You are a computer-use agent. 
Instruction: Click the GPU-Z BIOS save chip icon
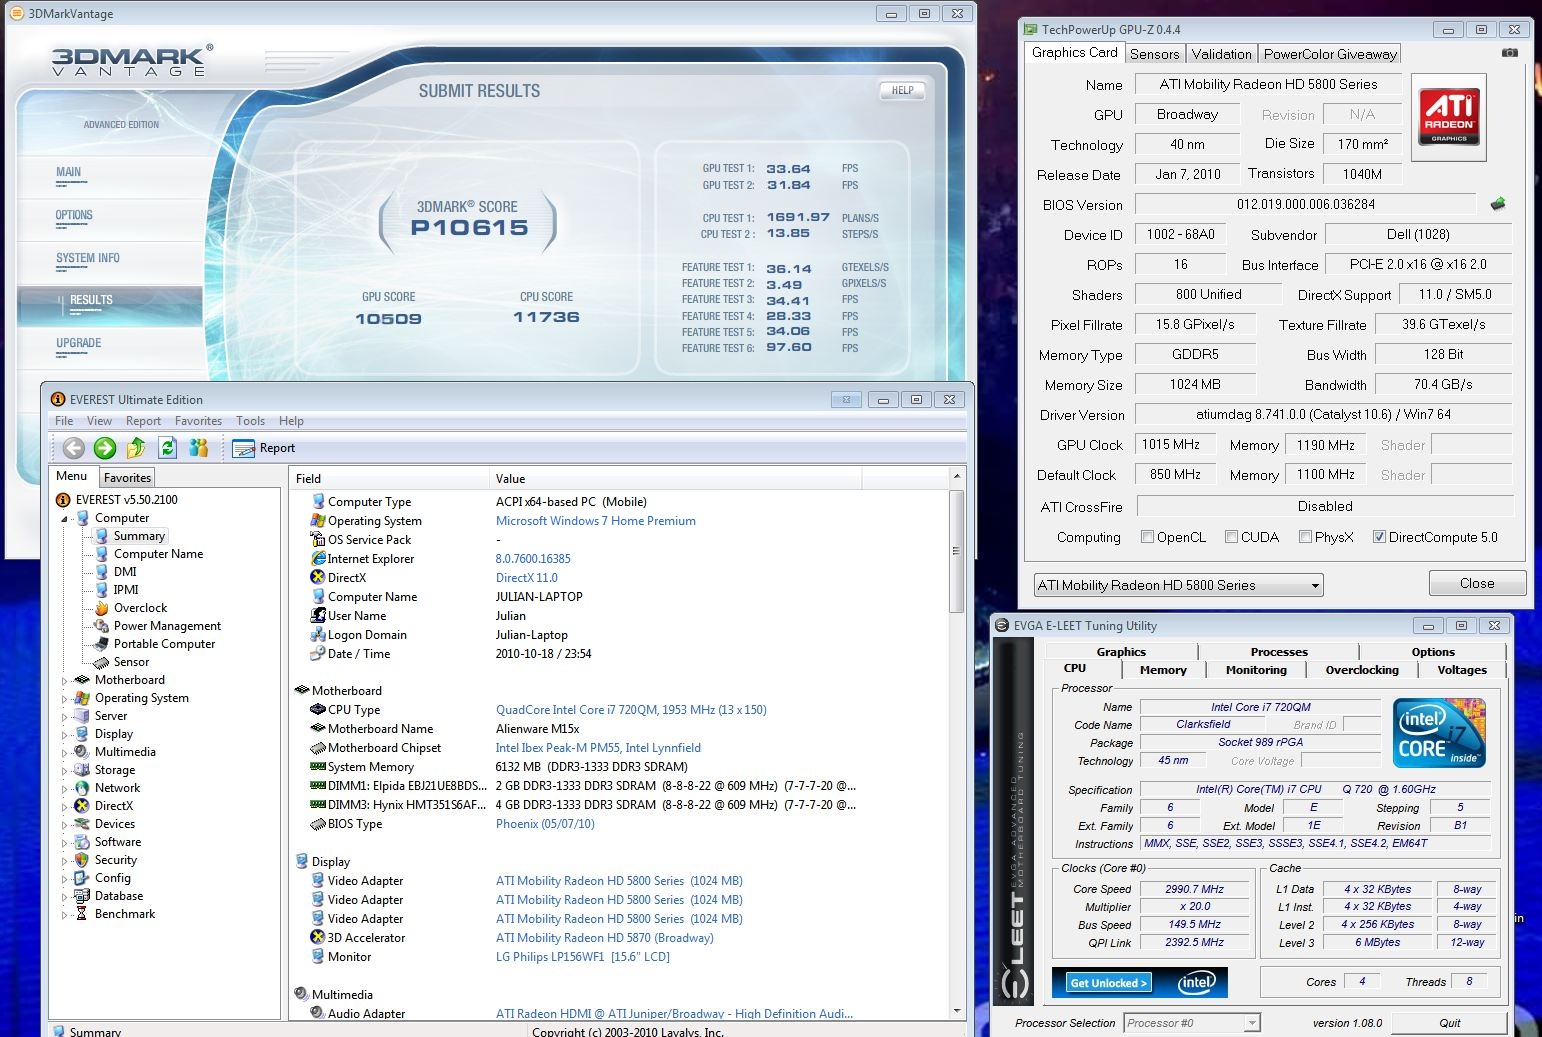click(x=1498, y=204)
